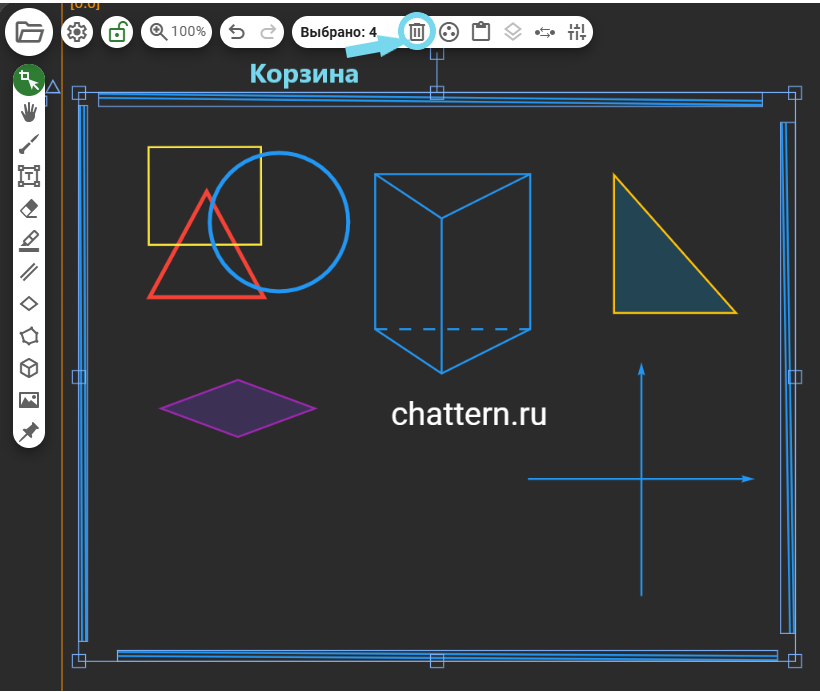820x692 pixels.
Task: Toggle the green lock button
Action: pyautogui.click(x=118, y=32)
